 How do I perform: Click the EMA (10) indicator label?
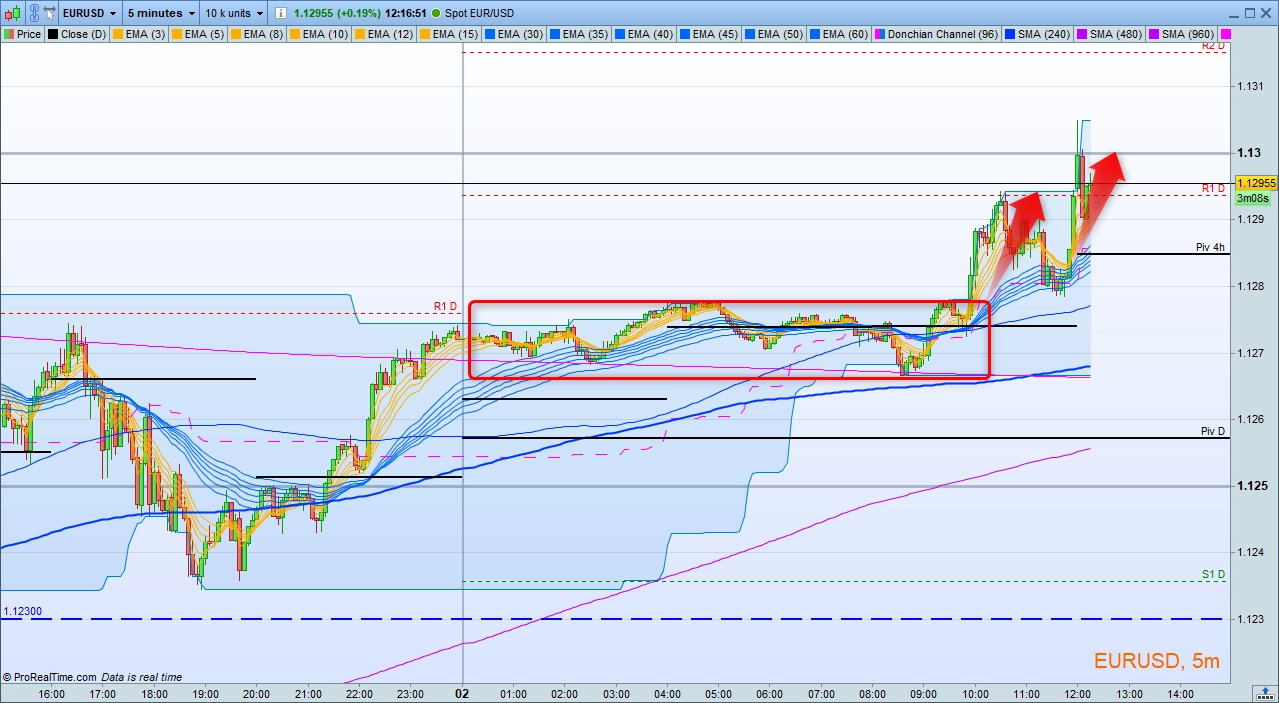pyautogui.click(x=318, y=34)
